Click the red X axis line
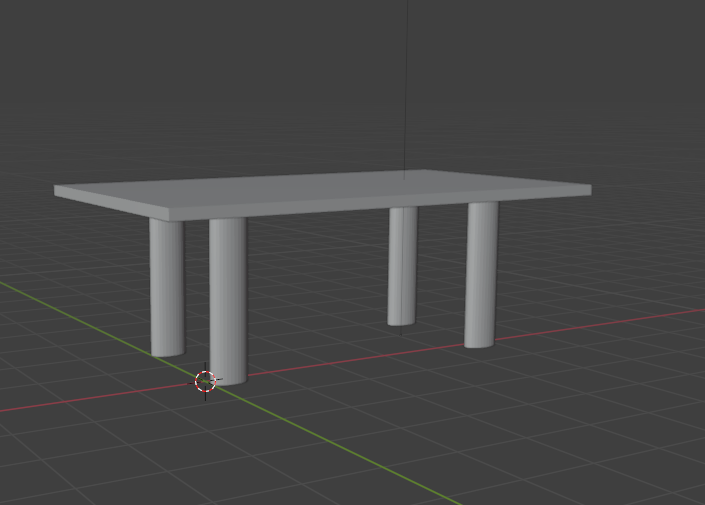 (x=600, y=323)
